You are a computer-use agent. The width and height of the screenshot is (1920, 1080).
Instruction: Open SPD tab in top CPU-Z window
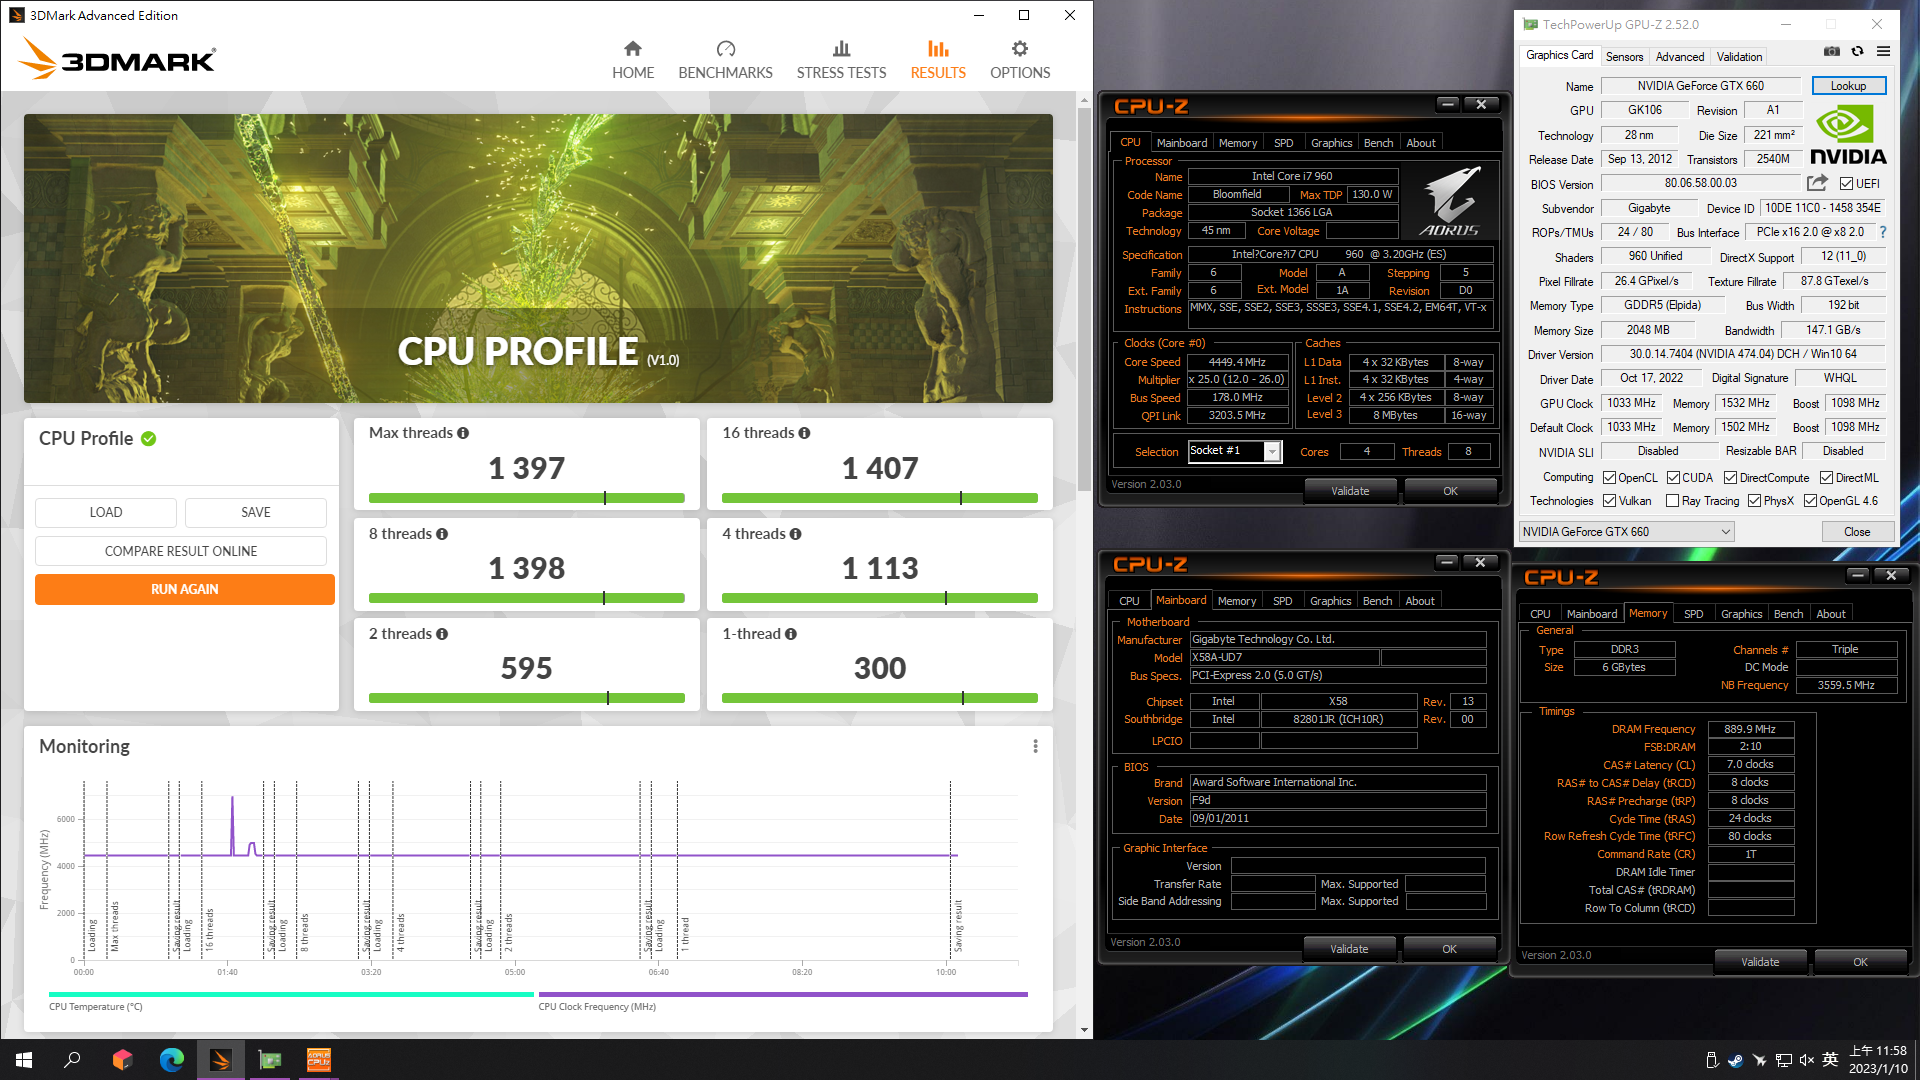click(1283, 143)
